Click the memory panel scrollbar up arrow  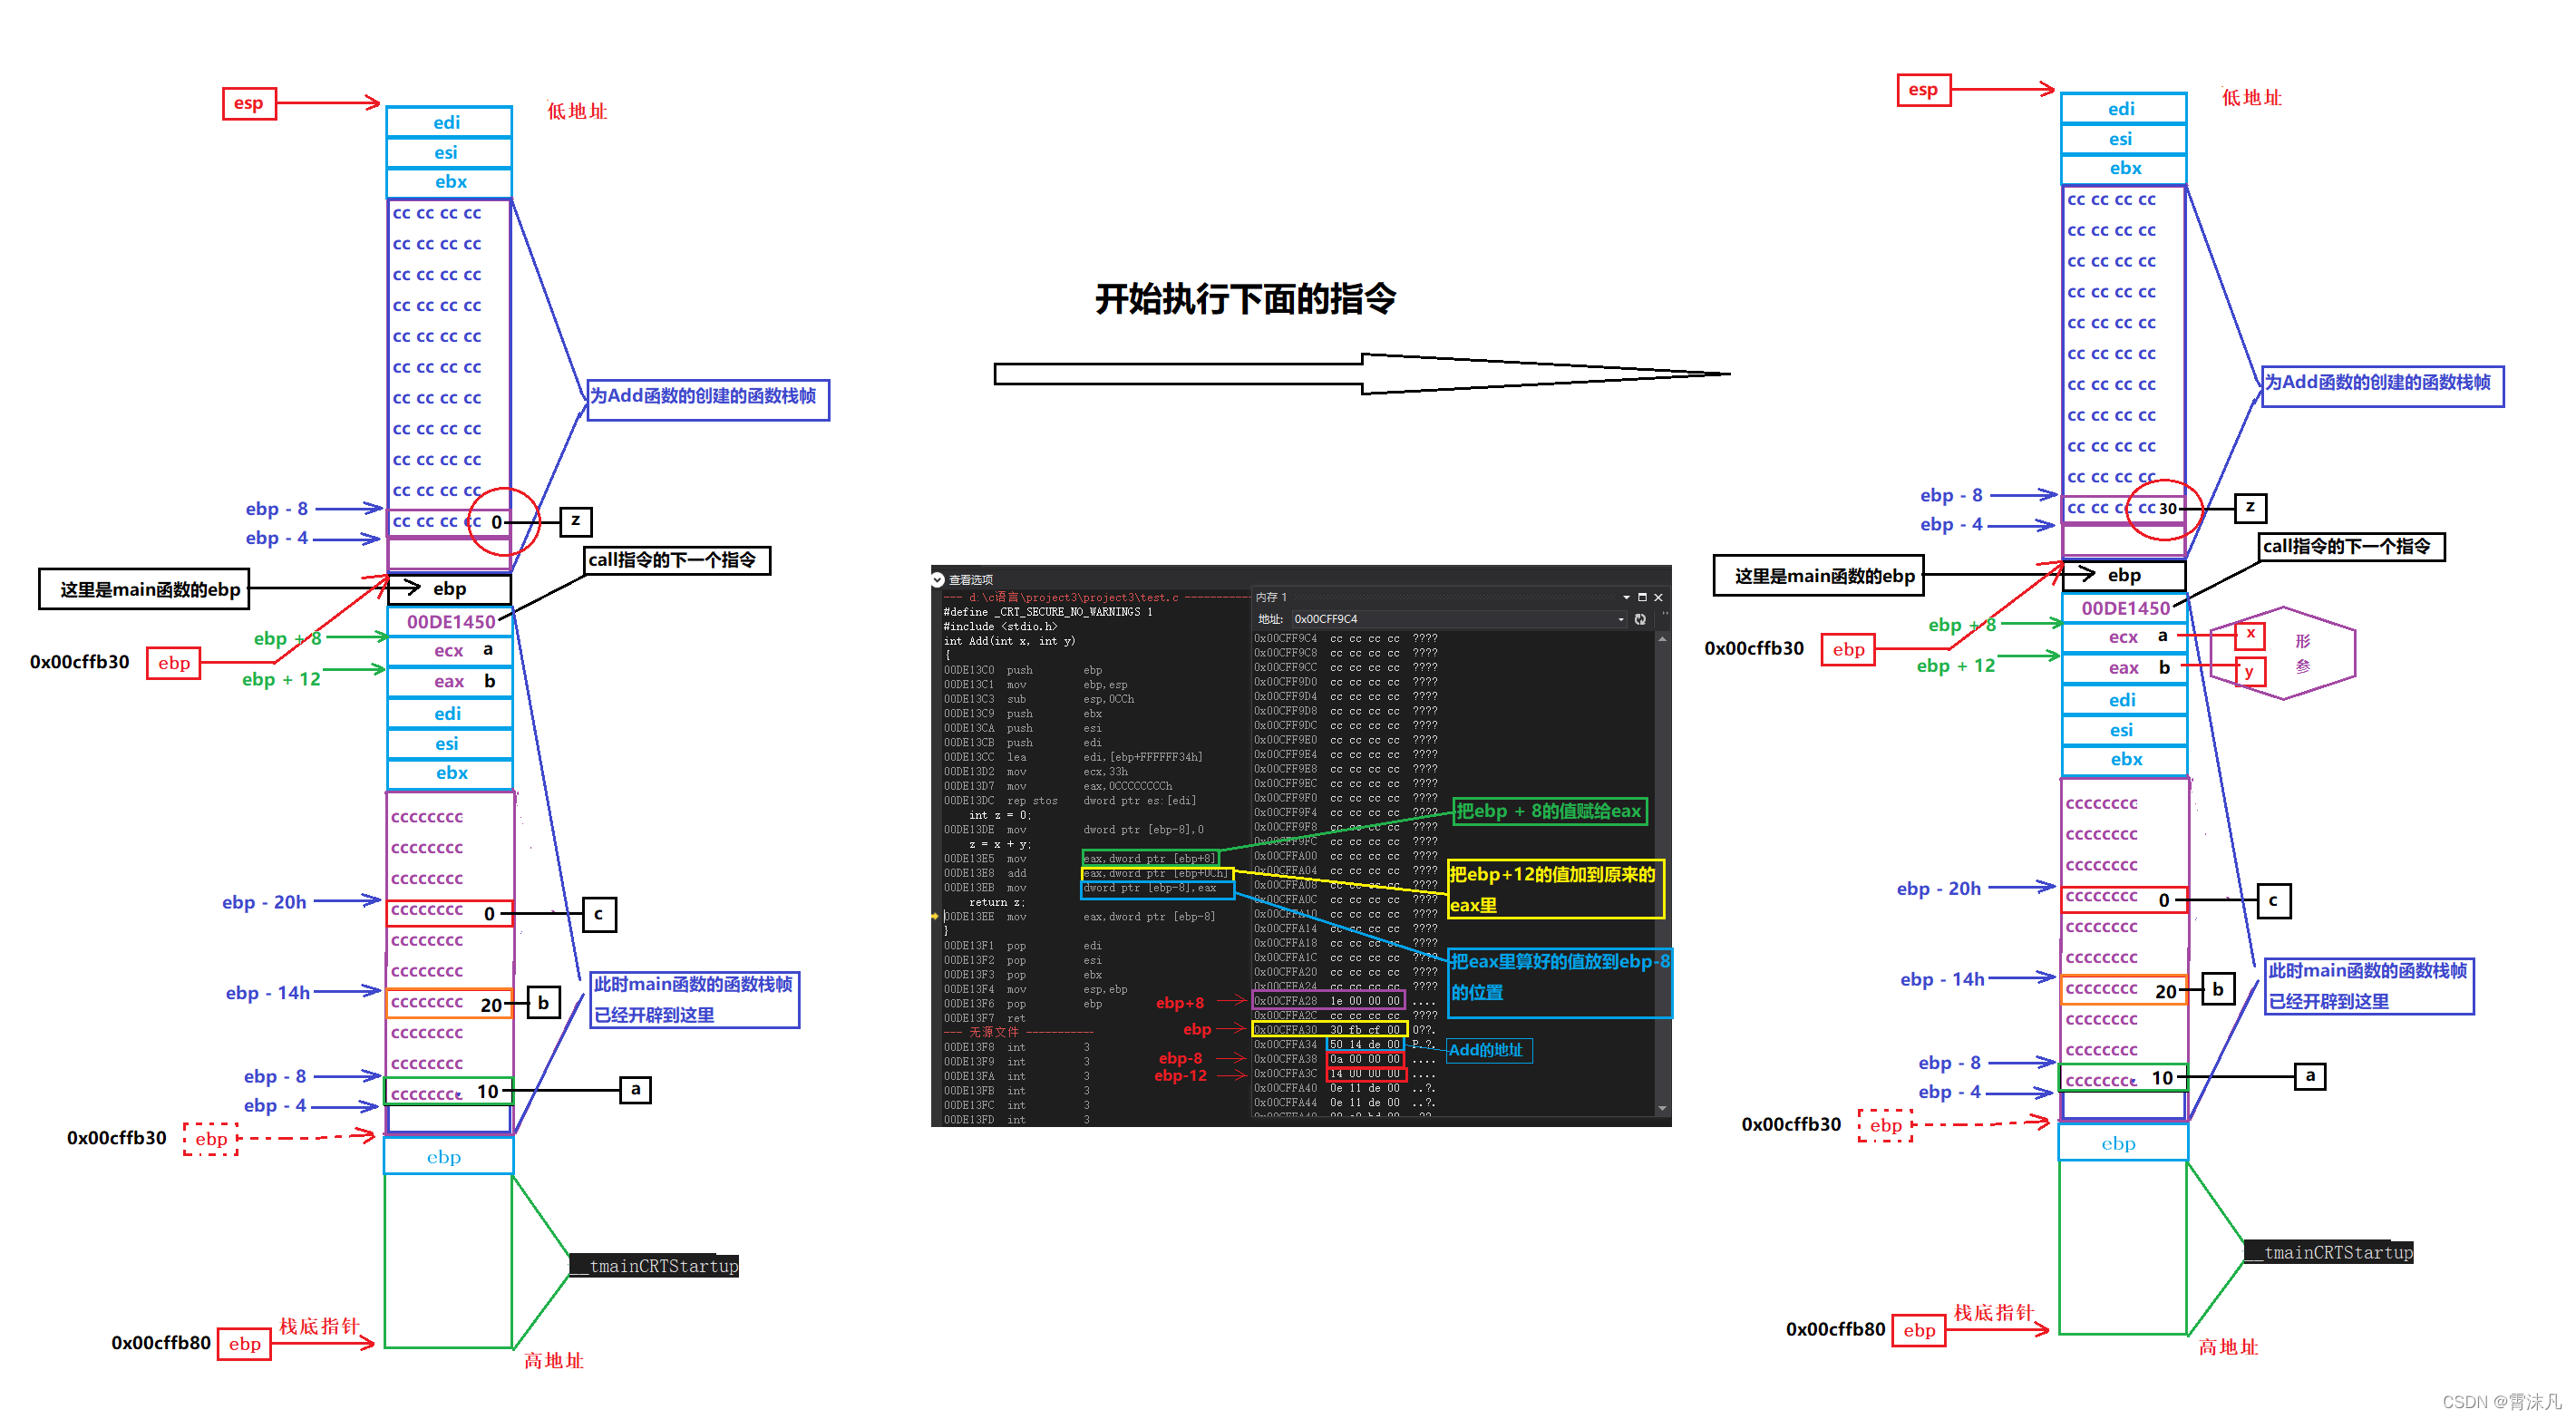click(1662, 638)
